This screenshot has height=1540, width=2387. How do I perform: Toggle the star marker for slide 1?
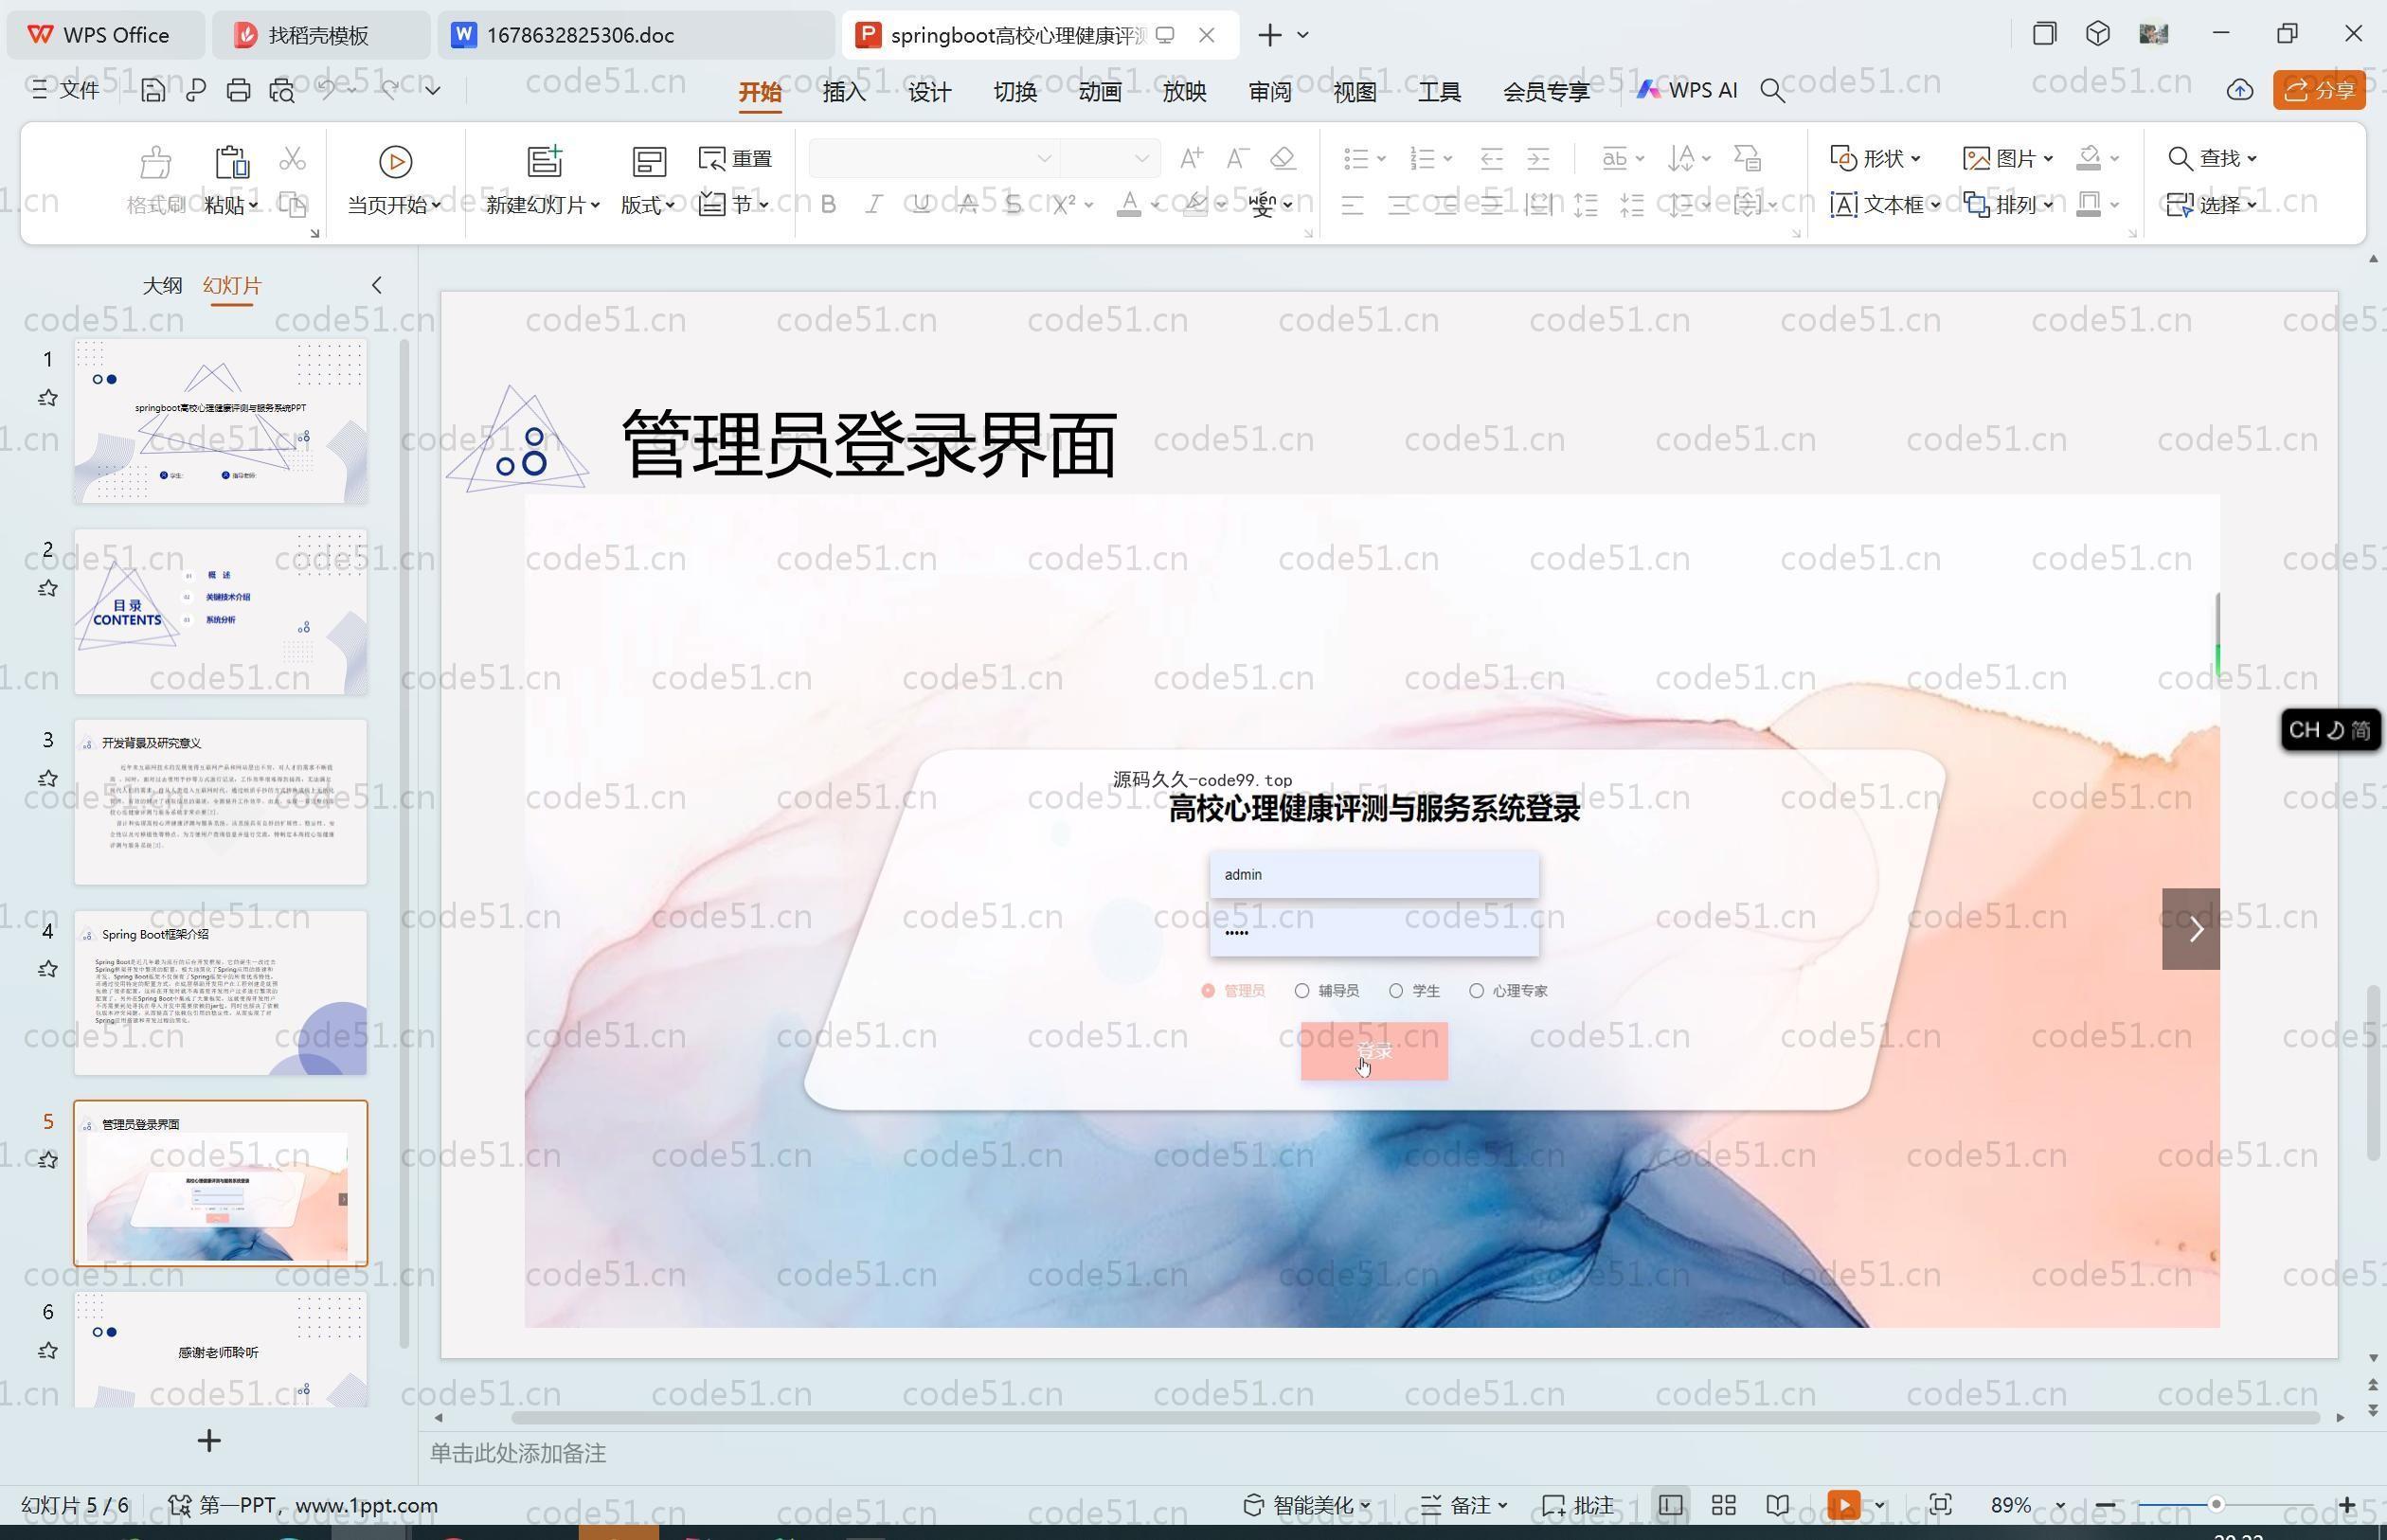coord(47,398)
